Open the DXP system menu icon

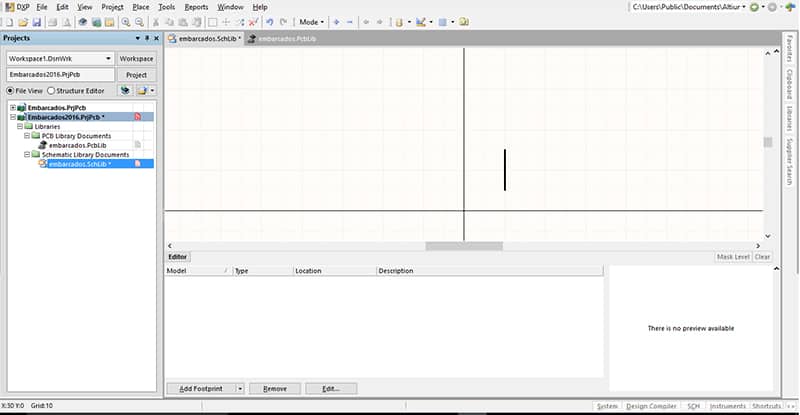[9, 7]
